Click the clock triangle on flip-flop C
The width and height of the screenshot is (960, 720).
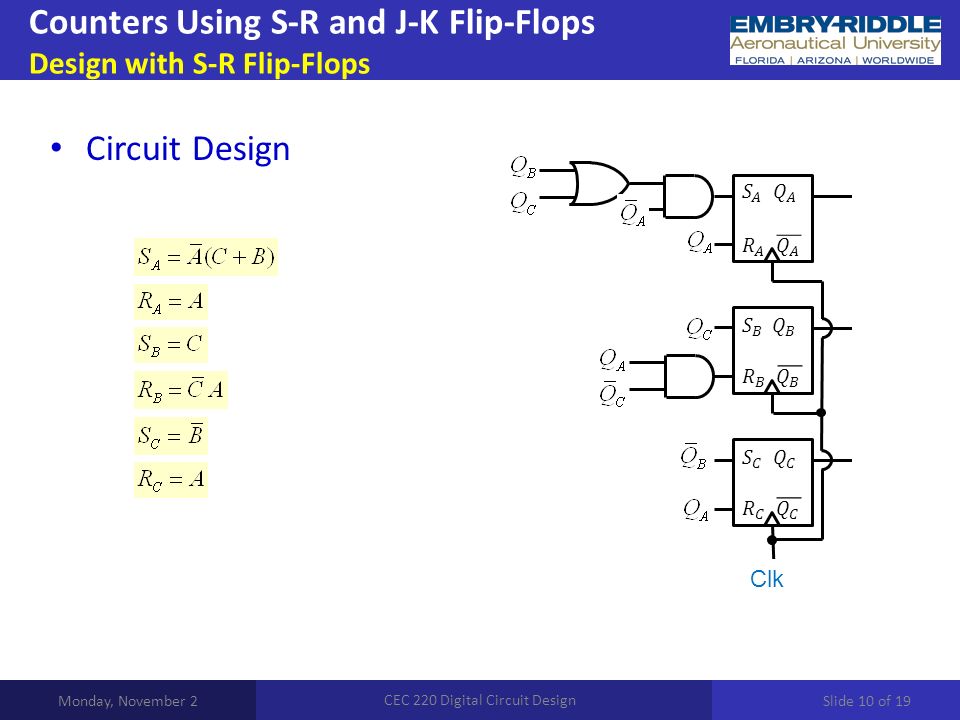(773, 519)
